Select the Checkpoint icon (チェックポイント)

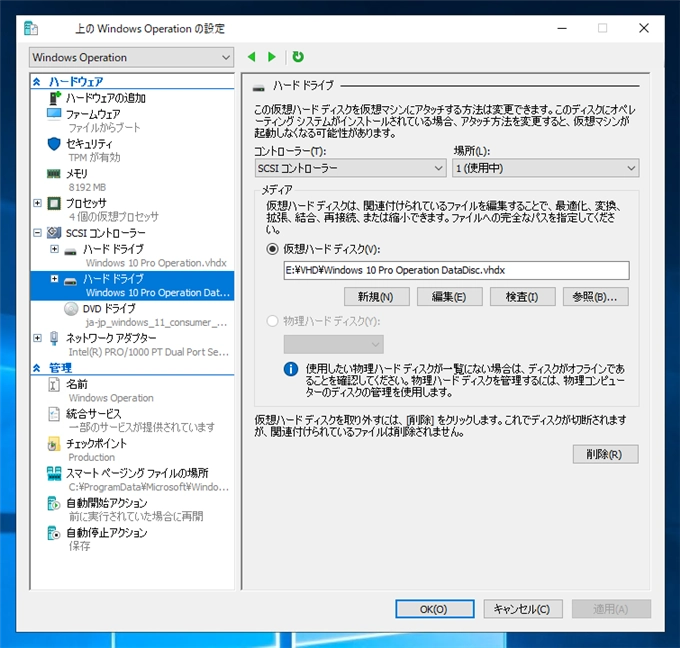pos(54,444)
